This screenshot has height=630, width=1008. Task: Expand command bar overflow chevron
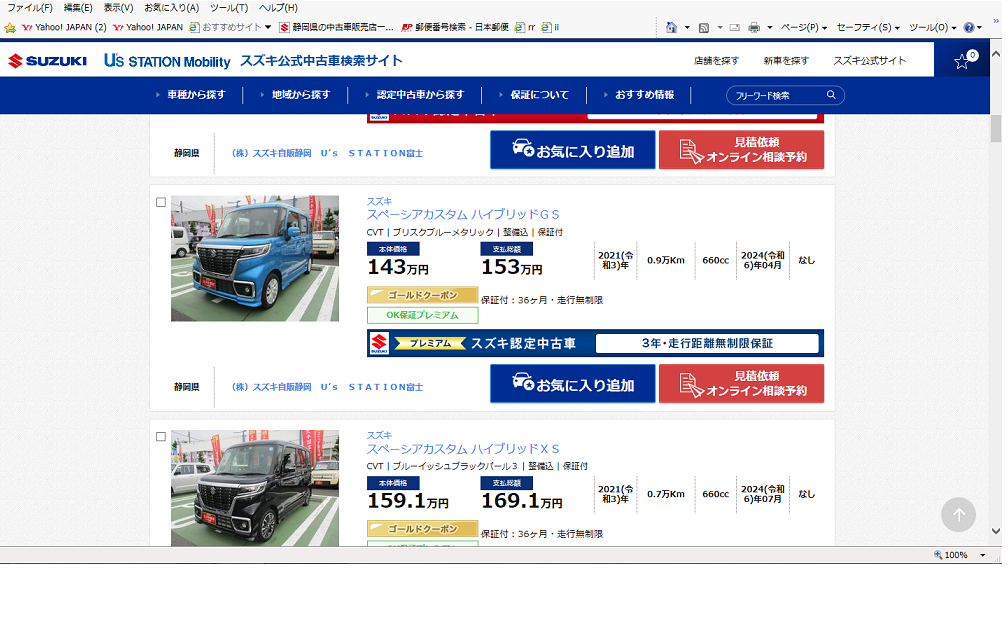click(996, 21)
